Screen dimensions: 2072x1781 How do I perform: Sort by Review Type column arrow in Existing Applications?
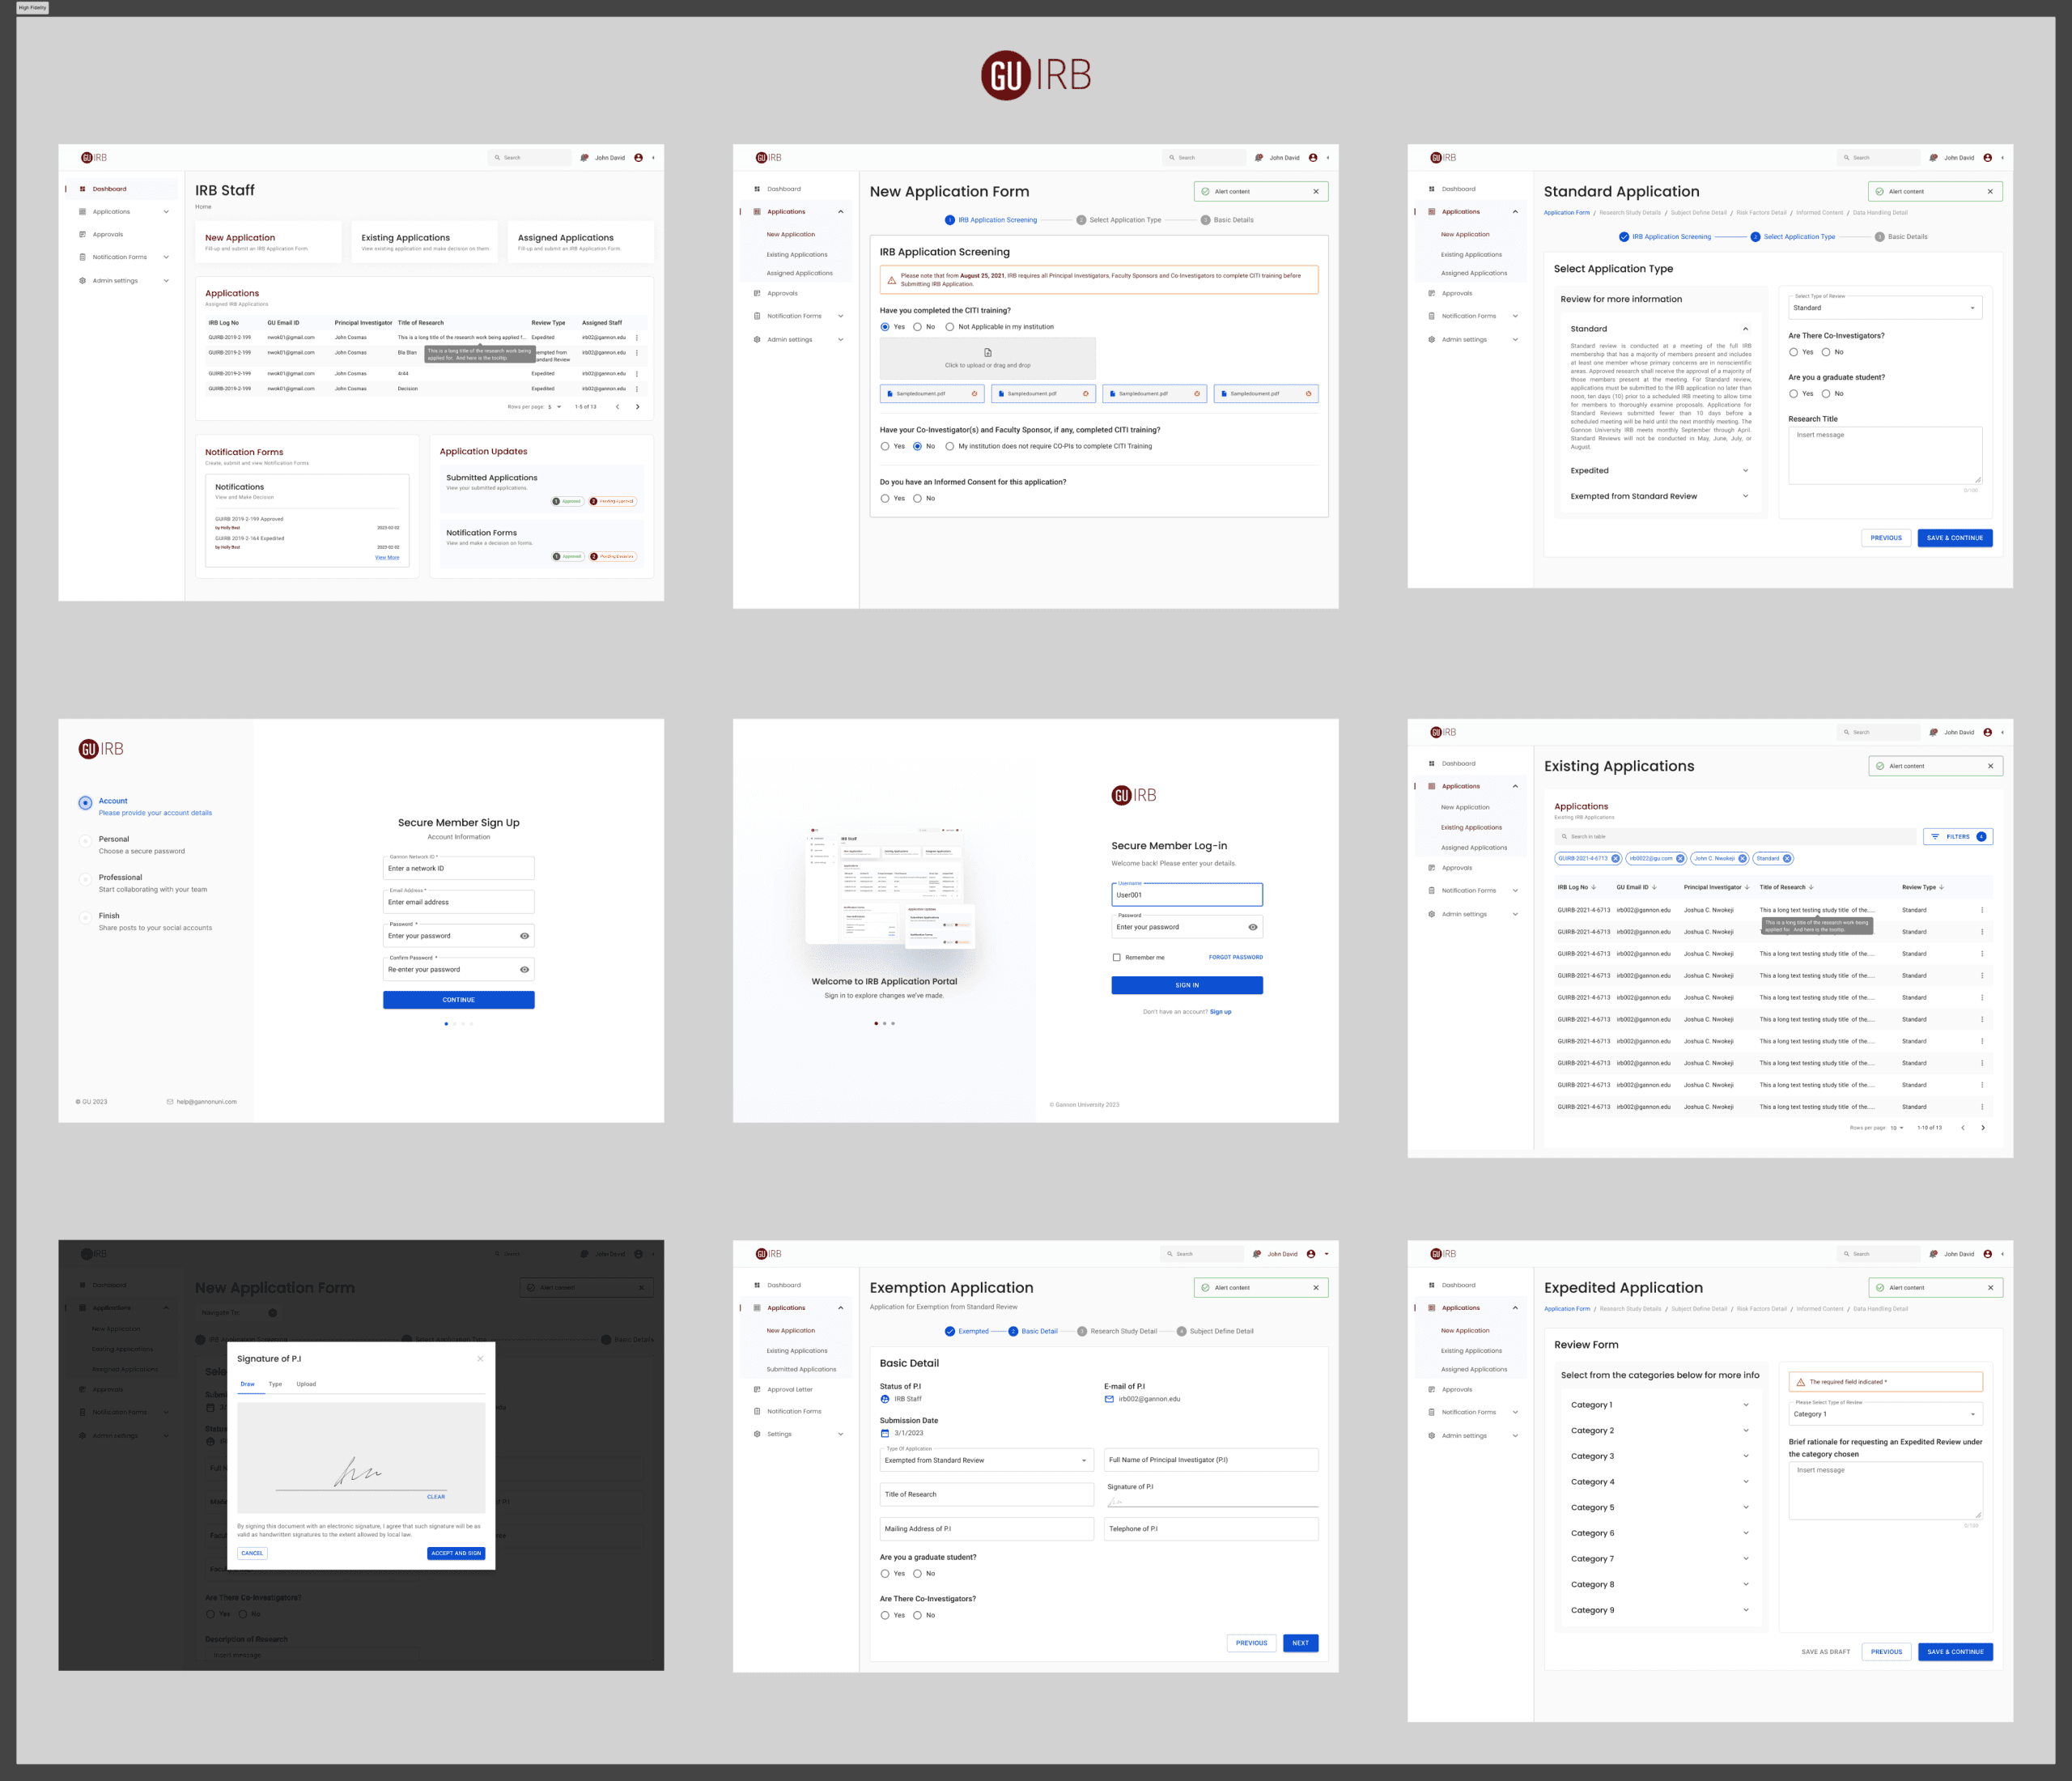(1941, 887)
